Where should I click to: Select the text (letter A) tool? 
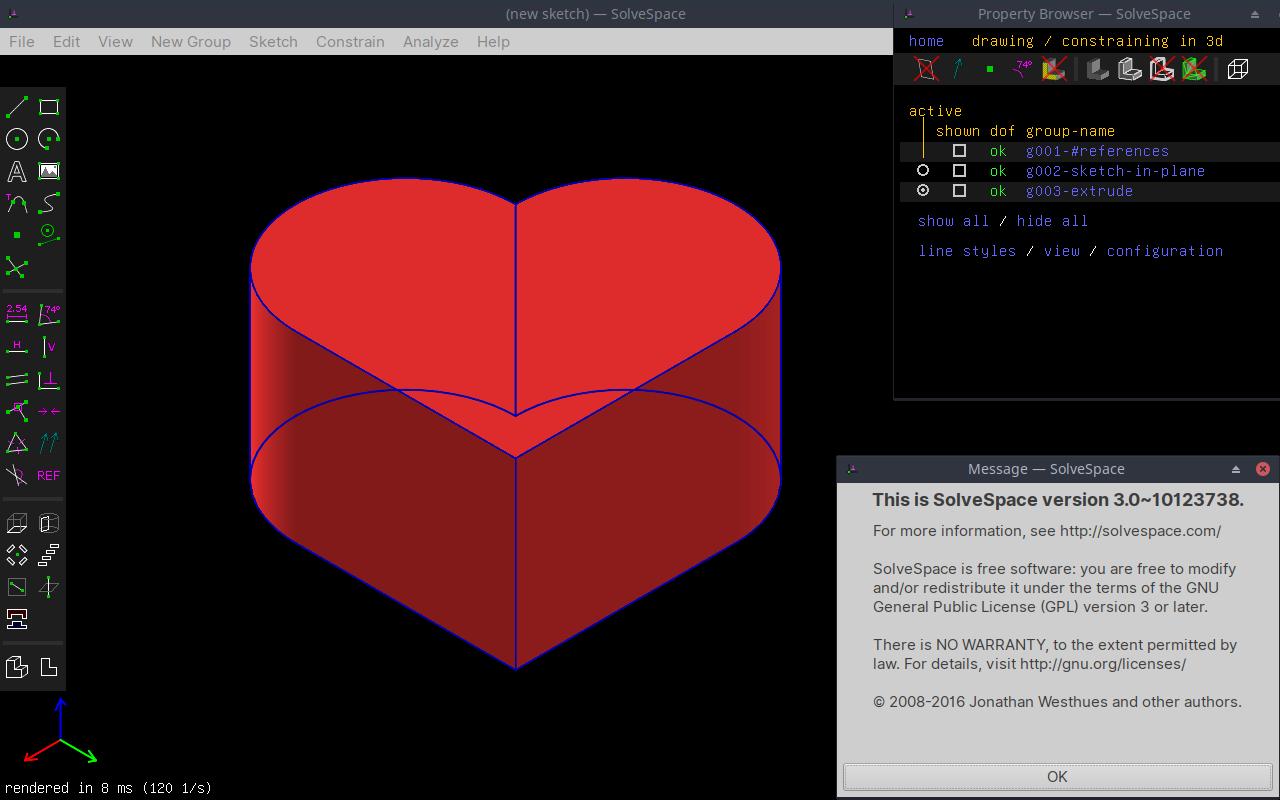(17, 171)
